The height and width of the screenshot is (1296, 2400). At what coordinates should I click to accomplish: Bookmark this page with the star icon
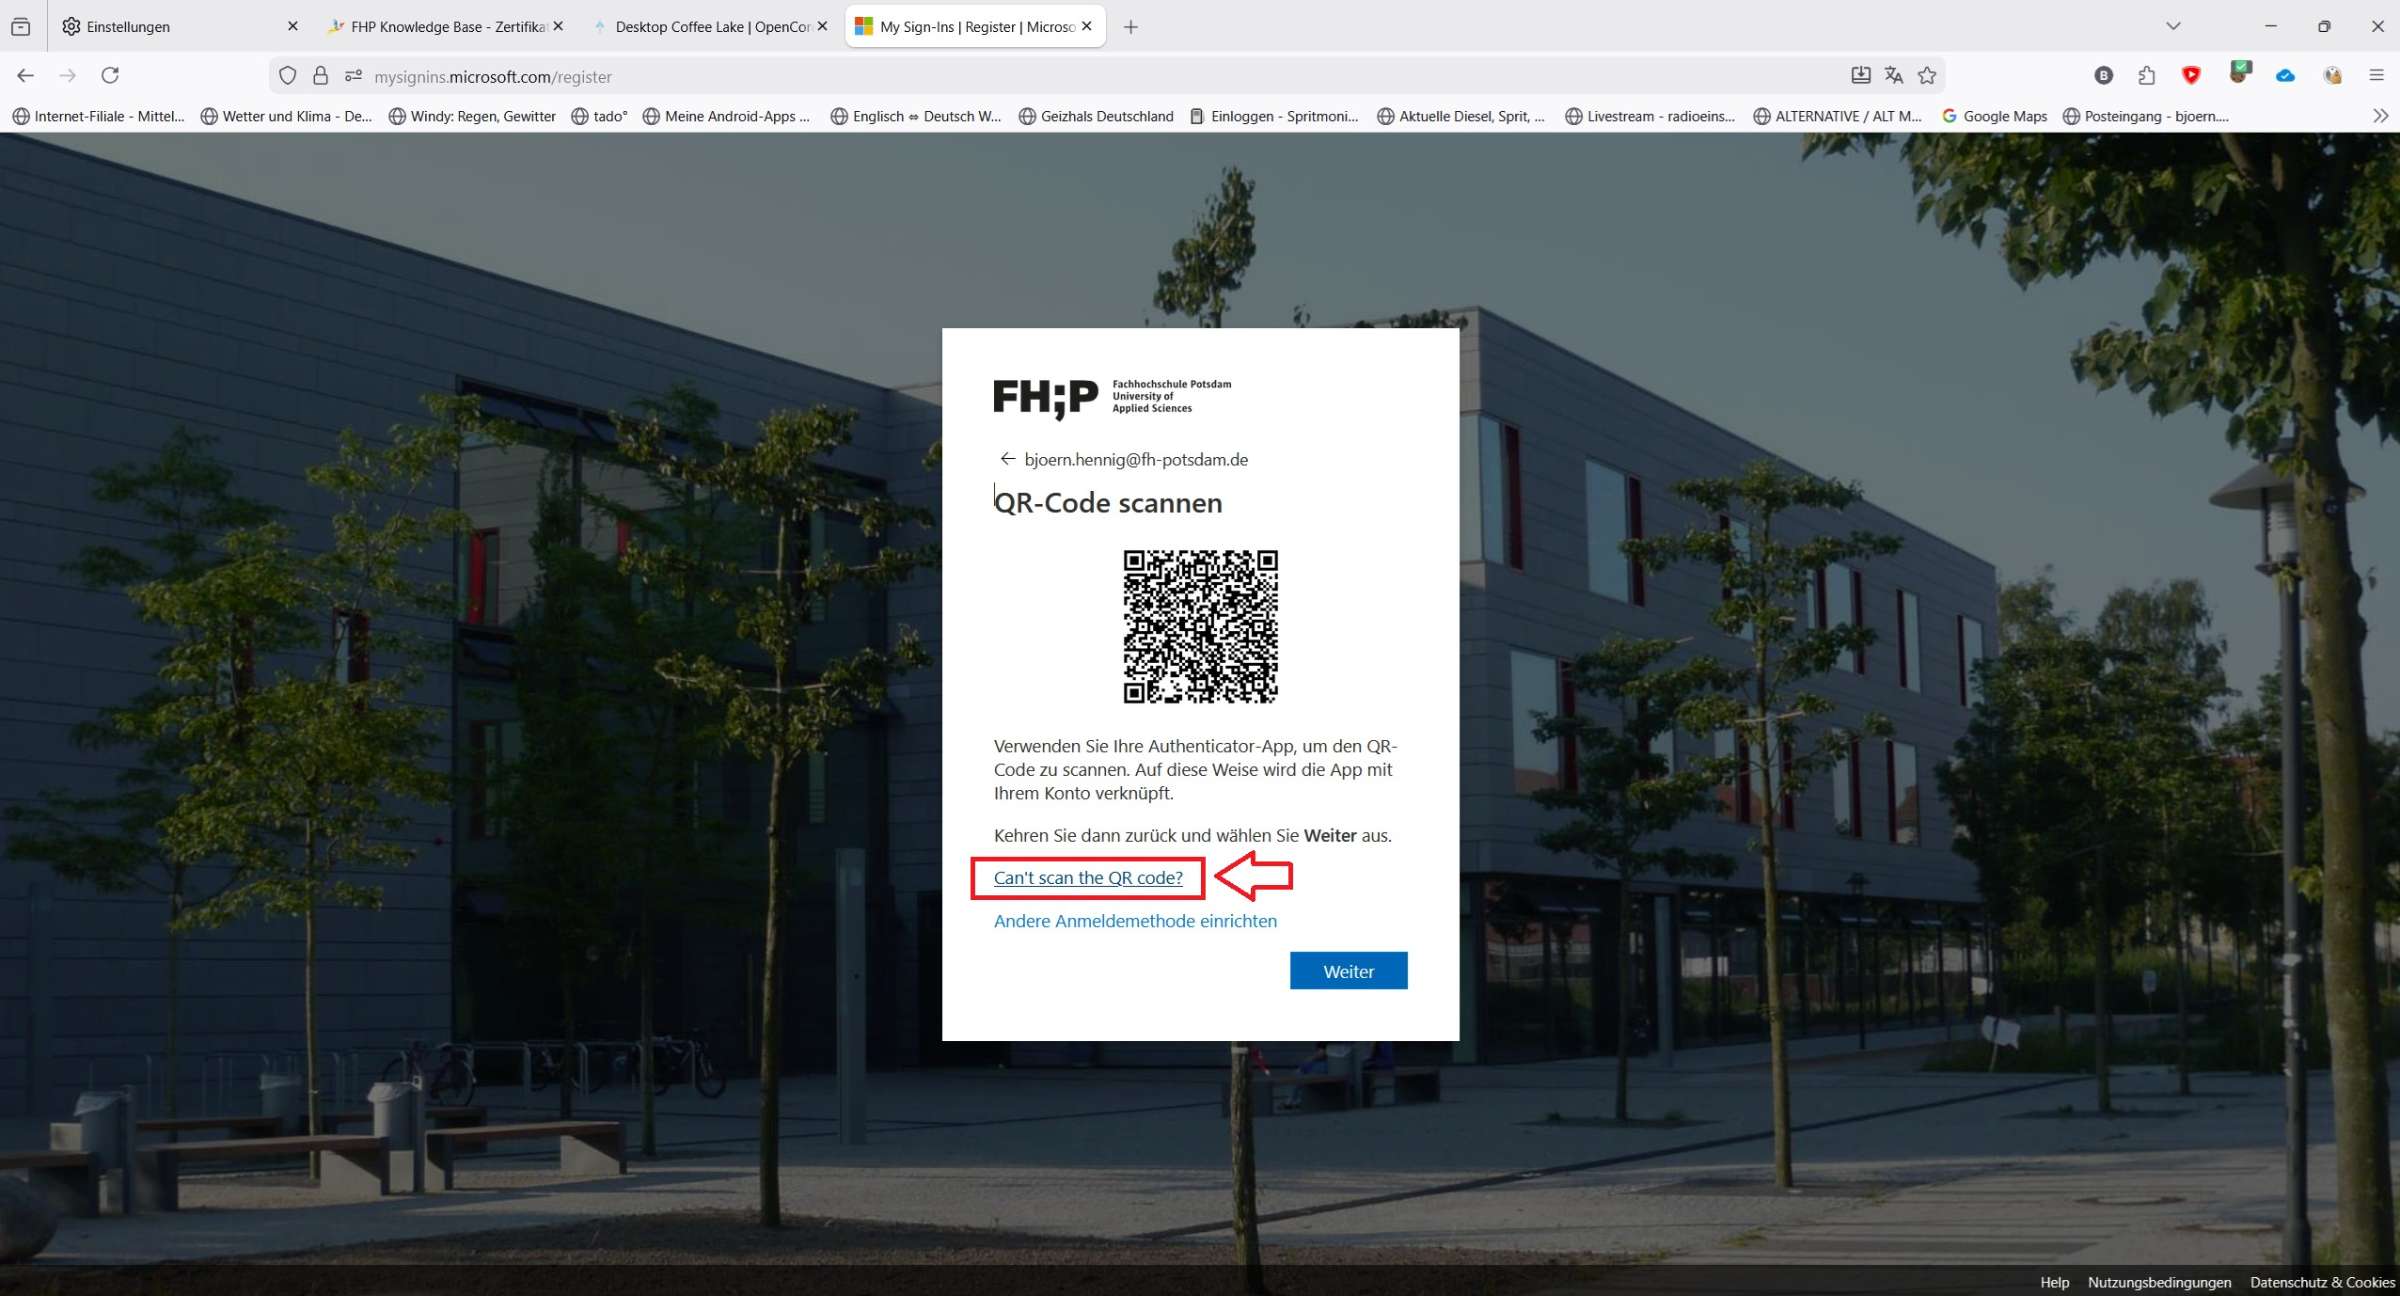click(x=1927, y=76)
